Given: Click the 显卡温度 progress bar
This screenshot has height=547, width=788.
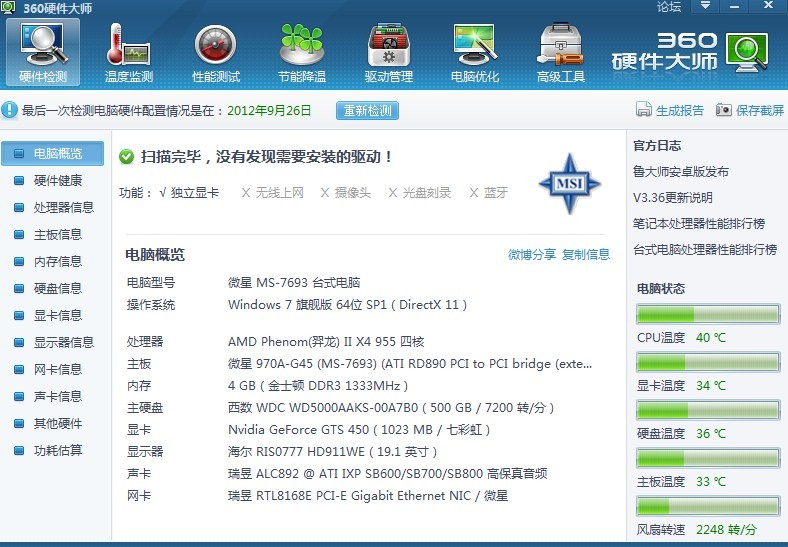Looking at the screenshot, I should pyautogui.click(x=708, y=362).
